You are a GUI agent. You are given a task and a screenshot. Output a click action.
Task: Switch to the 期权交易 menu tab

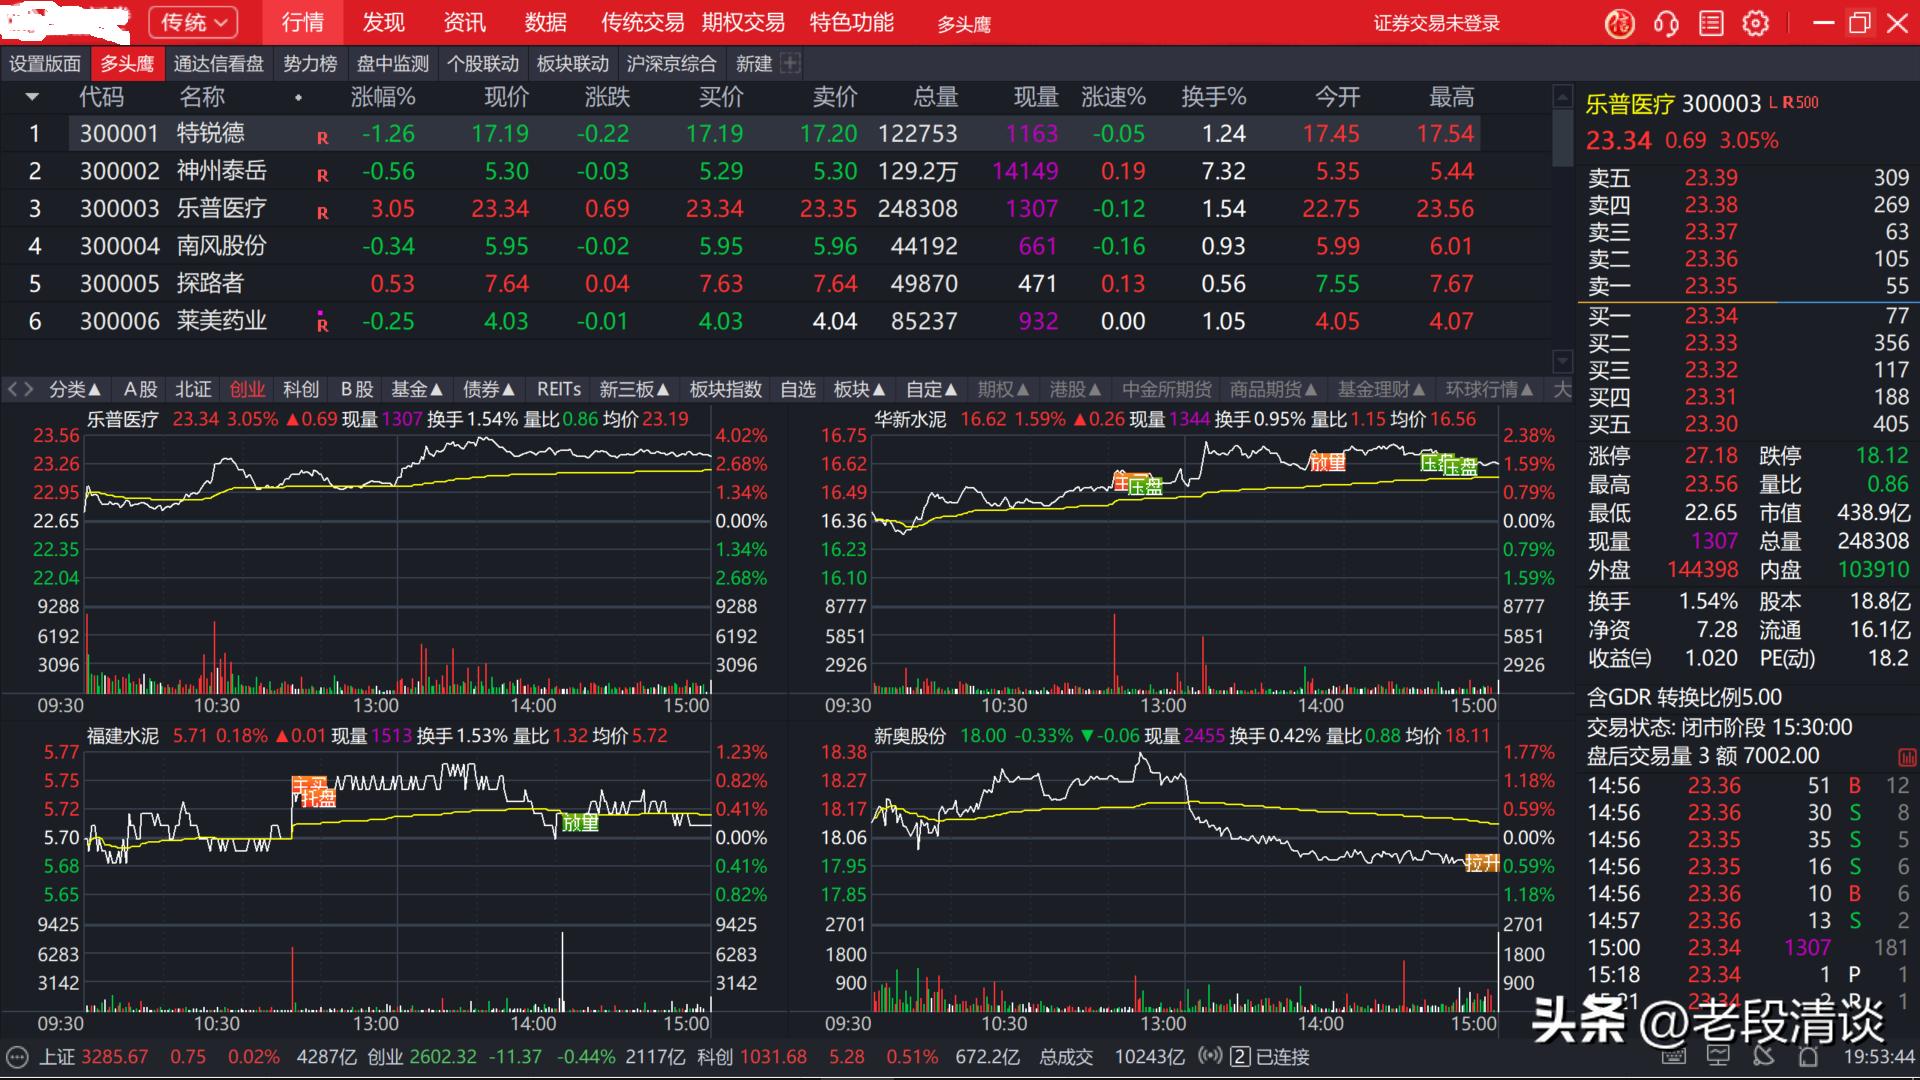(x=744, y=22)
